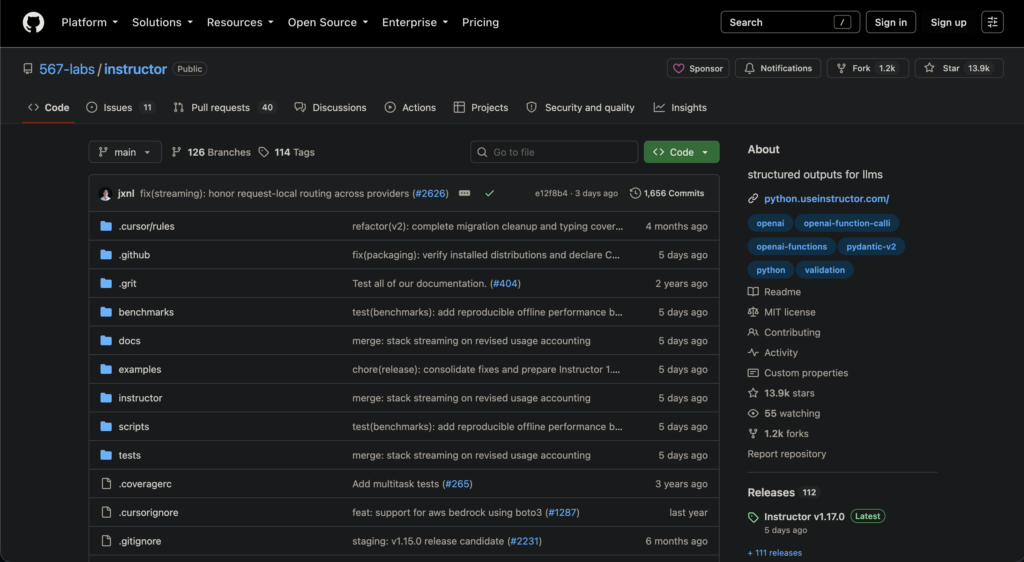Image resolution: width=1024 pixels, height=562 pixels.
Task: Open the green Code dropdown button
Action: point(681,152)
